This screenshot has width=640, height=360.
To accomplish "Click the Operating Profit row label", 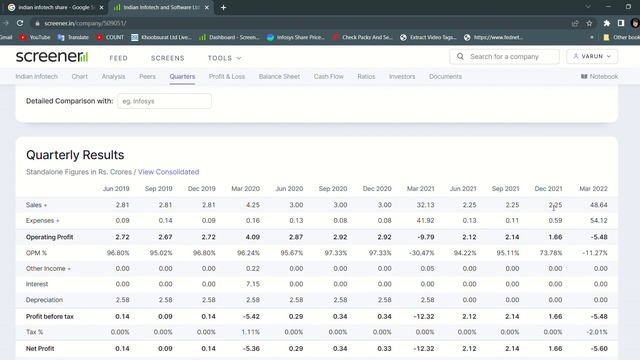I will (x=49, y=237).
